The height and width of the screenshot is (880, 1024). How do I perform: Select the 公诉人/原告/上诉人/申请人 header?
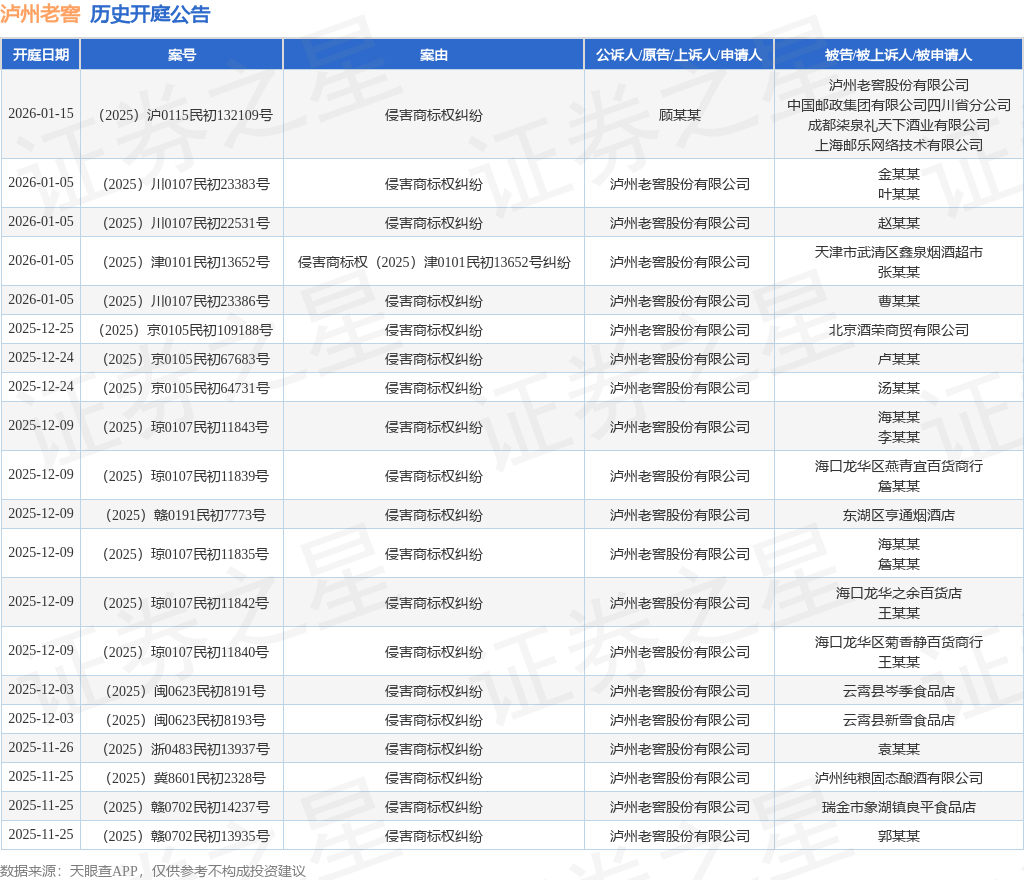tap(679, 55)
